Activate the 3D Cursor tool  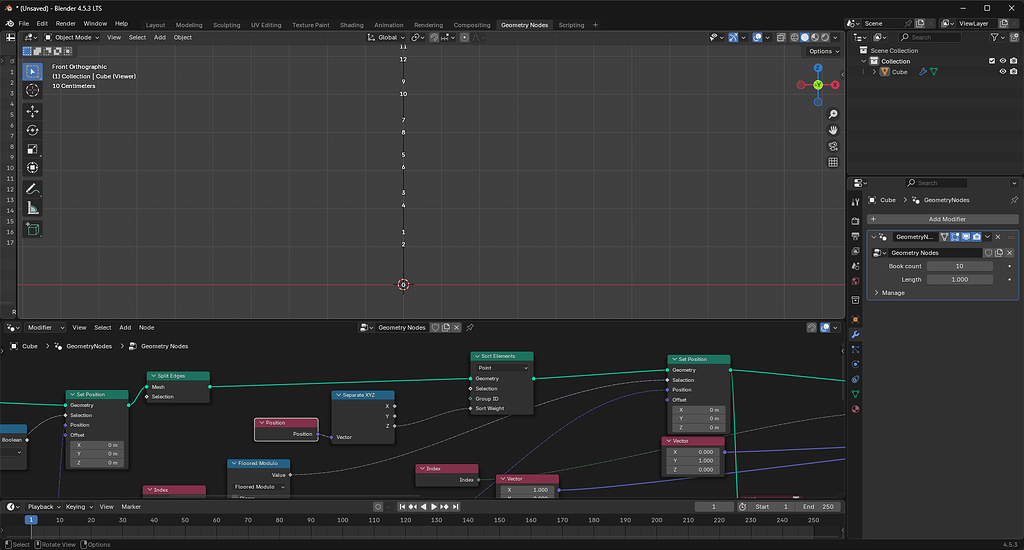[32, 90]
